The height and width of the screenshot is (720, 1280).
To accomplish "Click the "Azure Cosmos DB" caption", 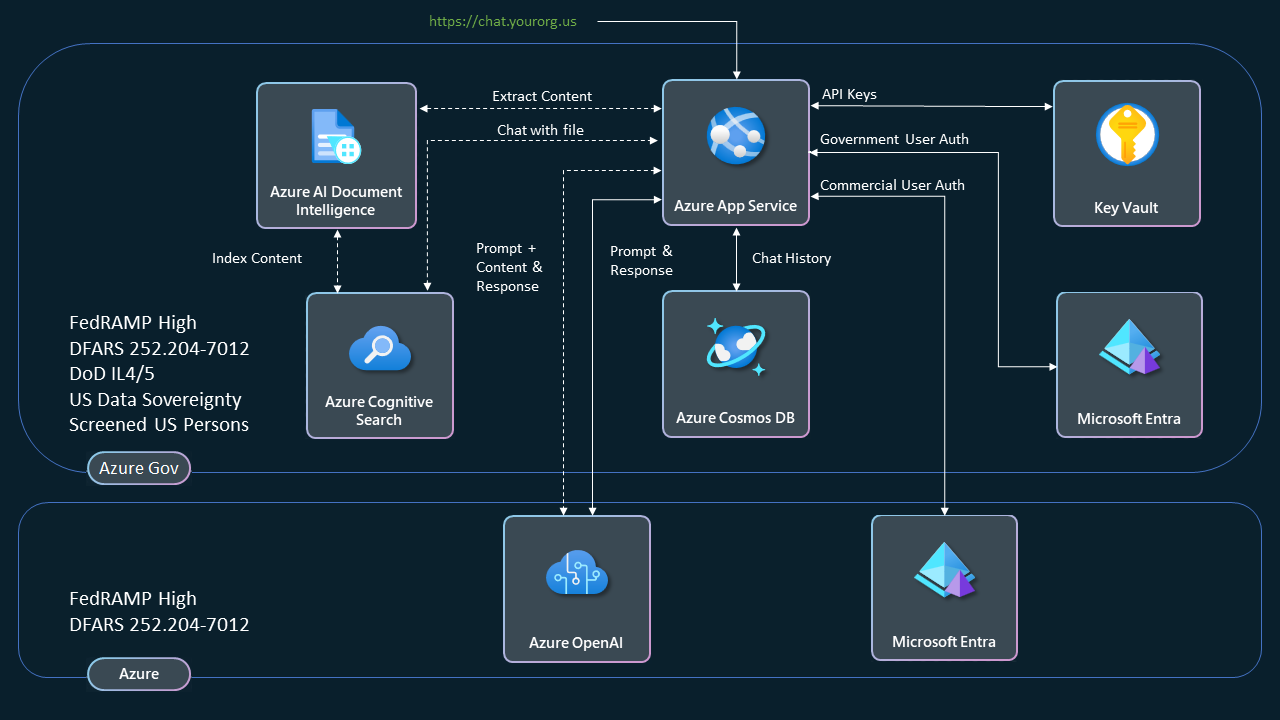I will 735,418.
